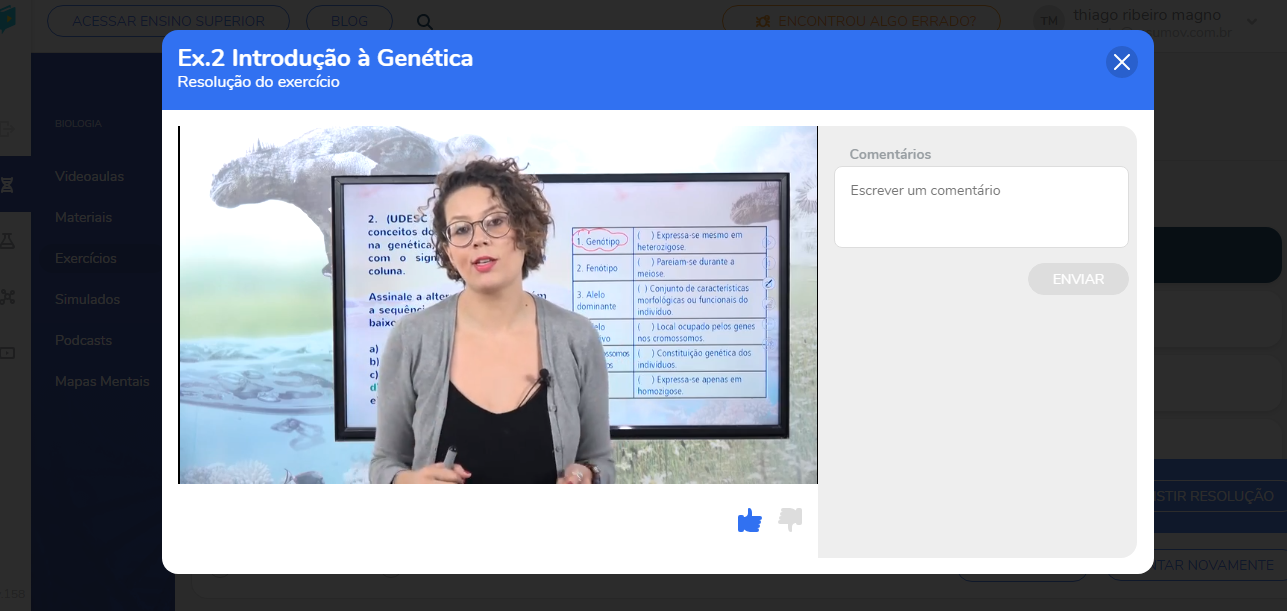Select Simulados menu item
Image resolution: width=1287 pixels, height=611 pixels.
pyautogui.click(x=88, y=299)
